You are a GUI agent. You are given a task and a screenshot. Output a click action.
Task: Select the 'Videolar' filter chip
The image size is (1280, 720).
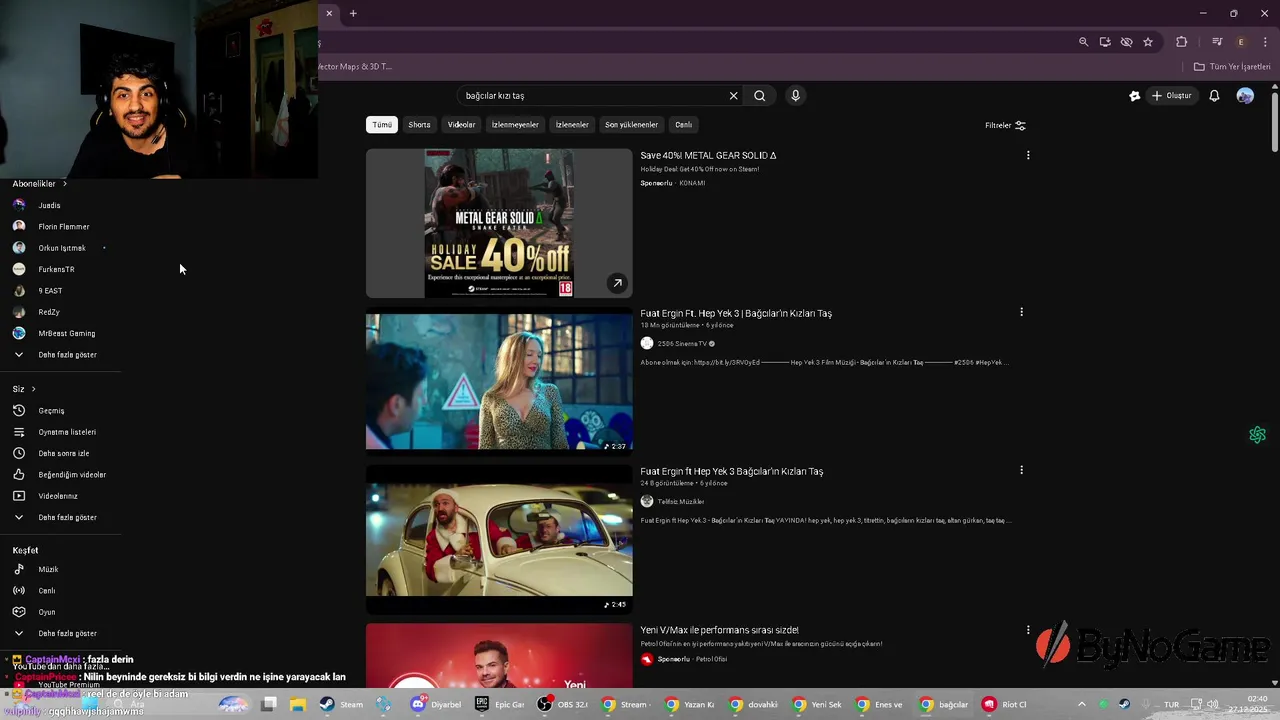coord(461,125)
